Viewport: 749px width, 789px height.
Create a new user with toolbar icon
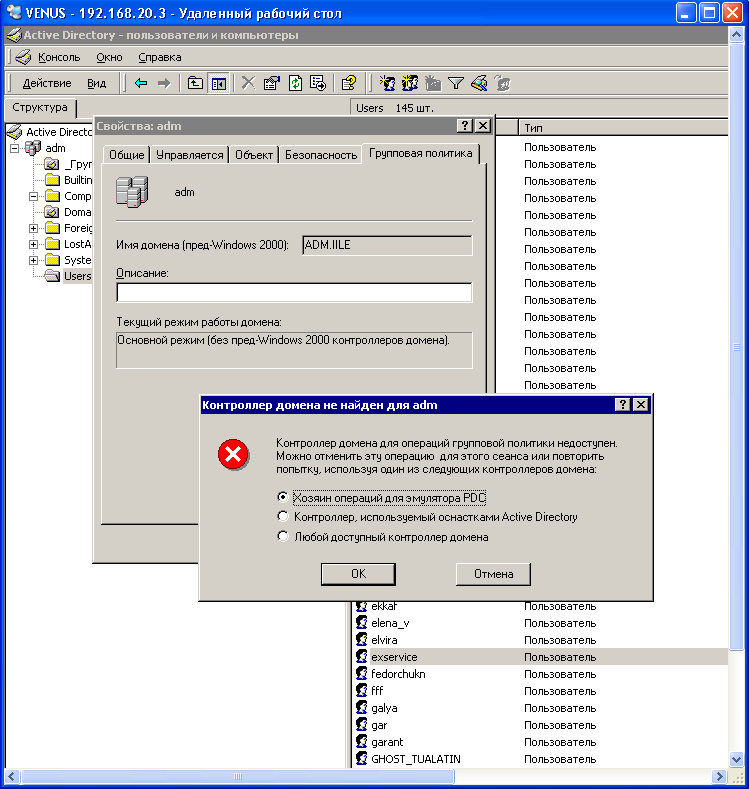tap(387, 83)
